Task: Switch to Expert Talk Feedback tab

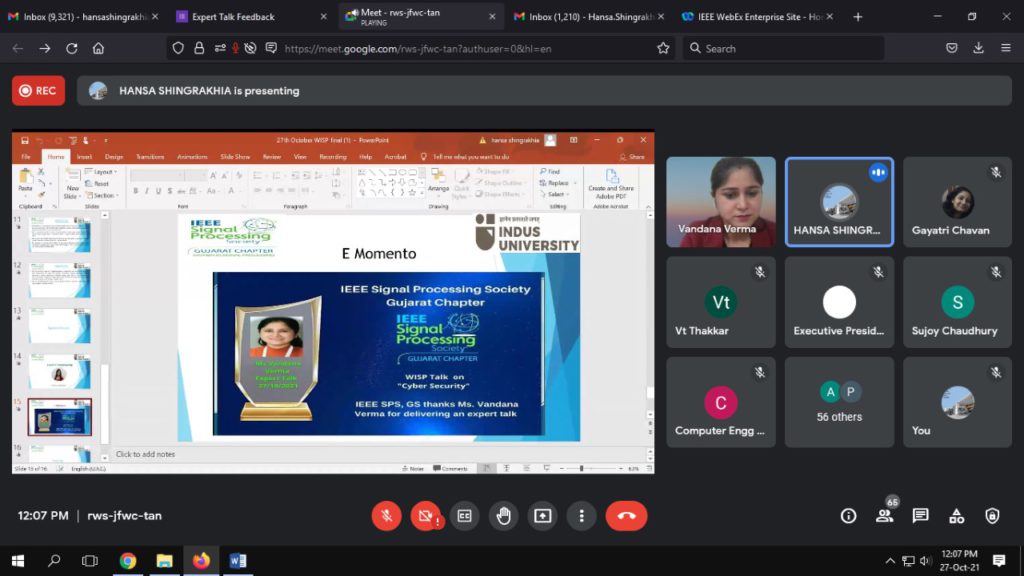Action: point(250,17)
